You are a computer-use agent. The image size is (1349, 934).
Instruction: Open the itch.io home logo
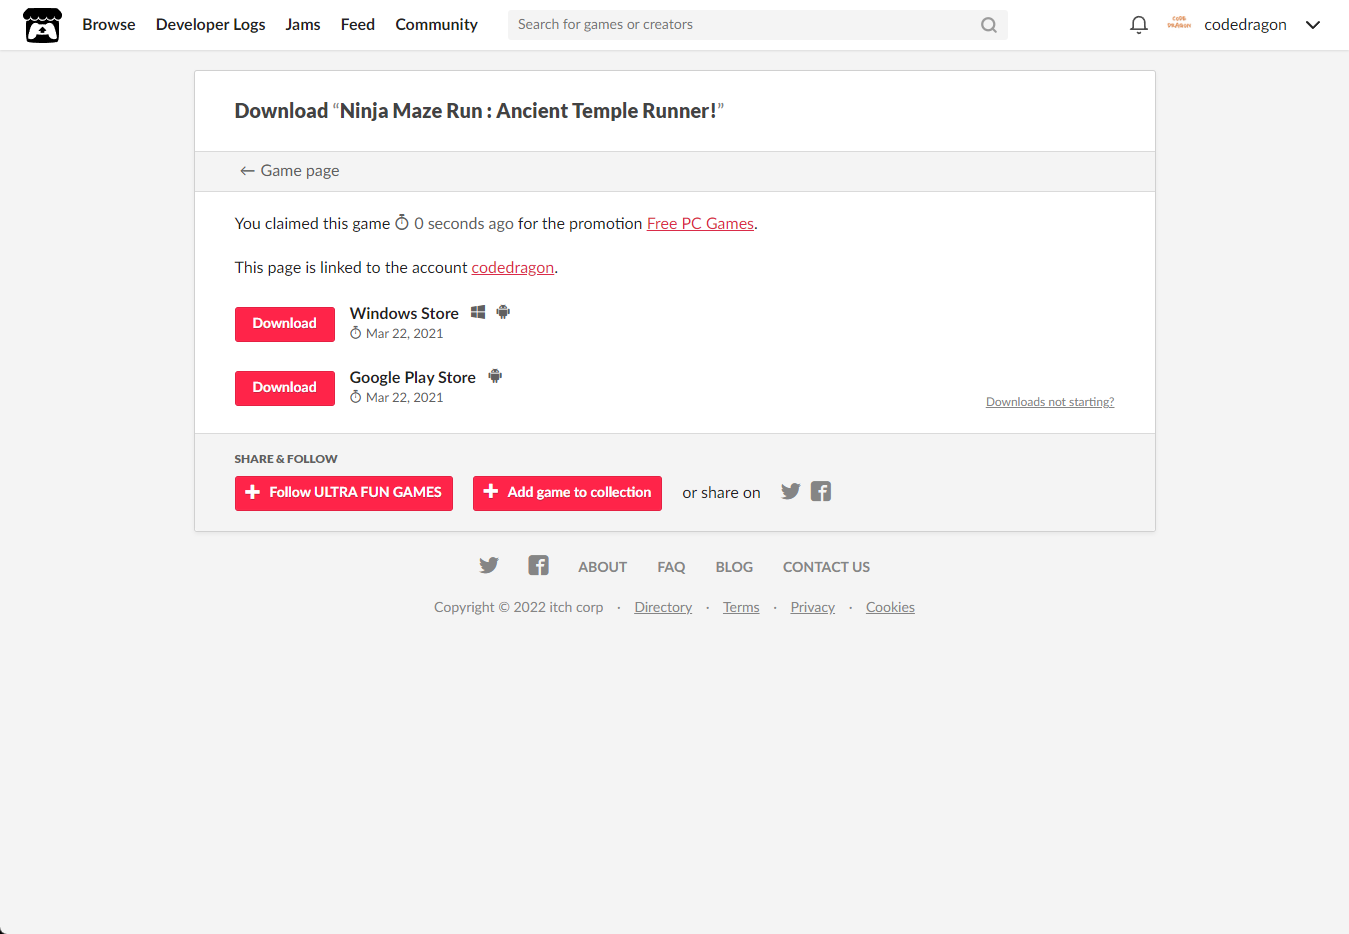[42, 25]
